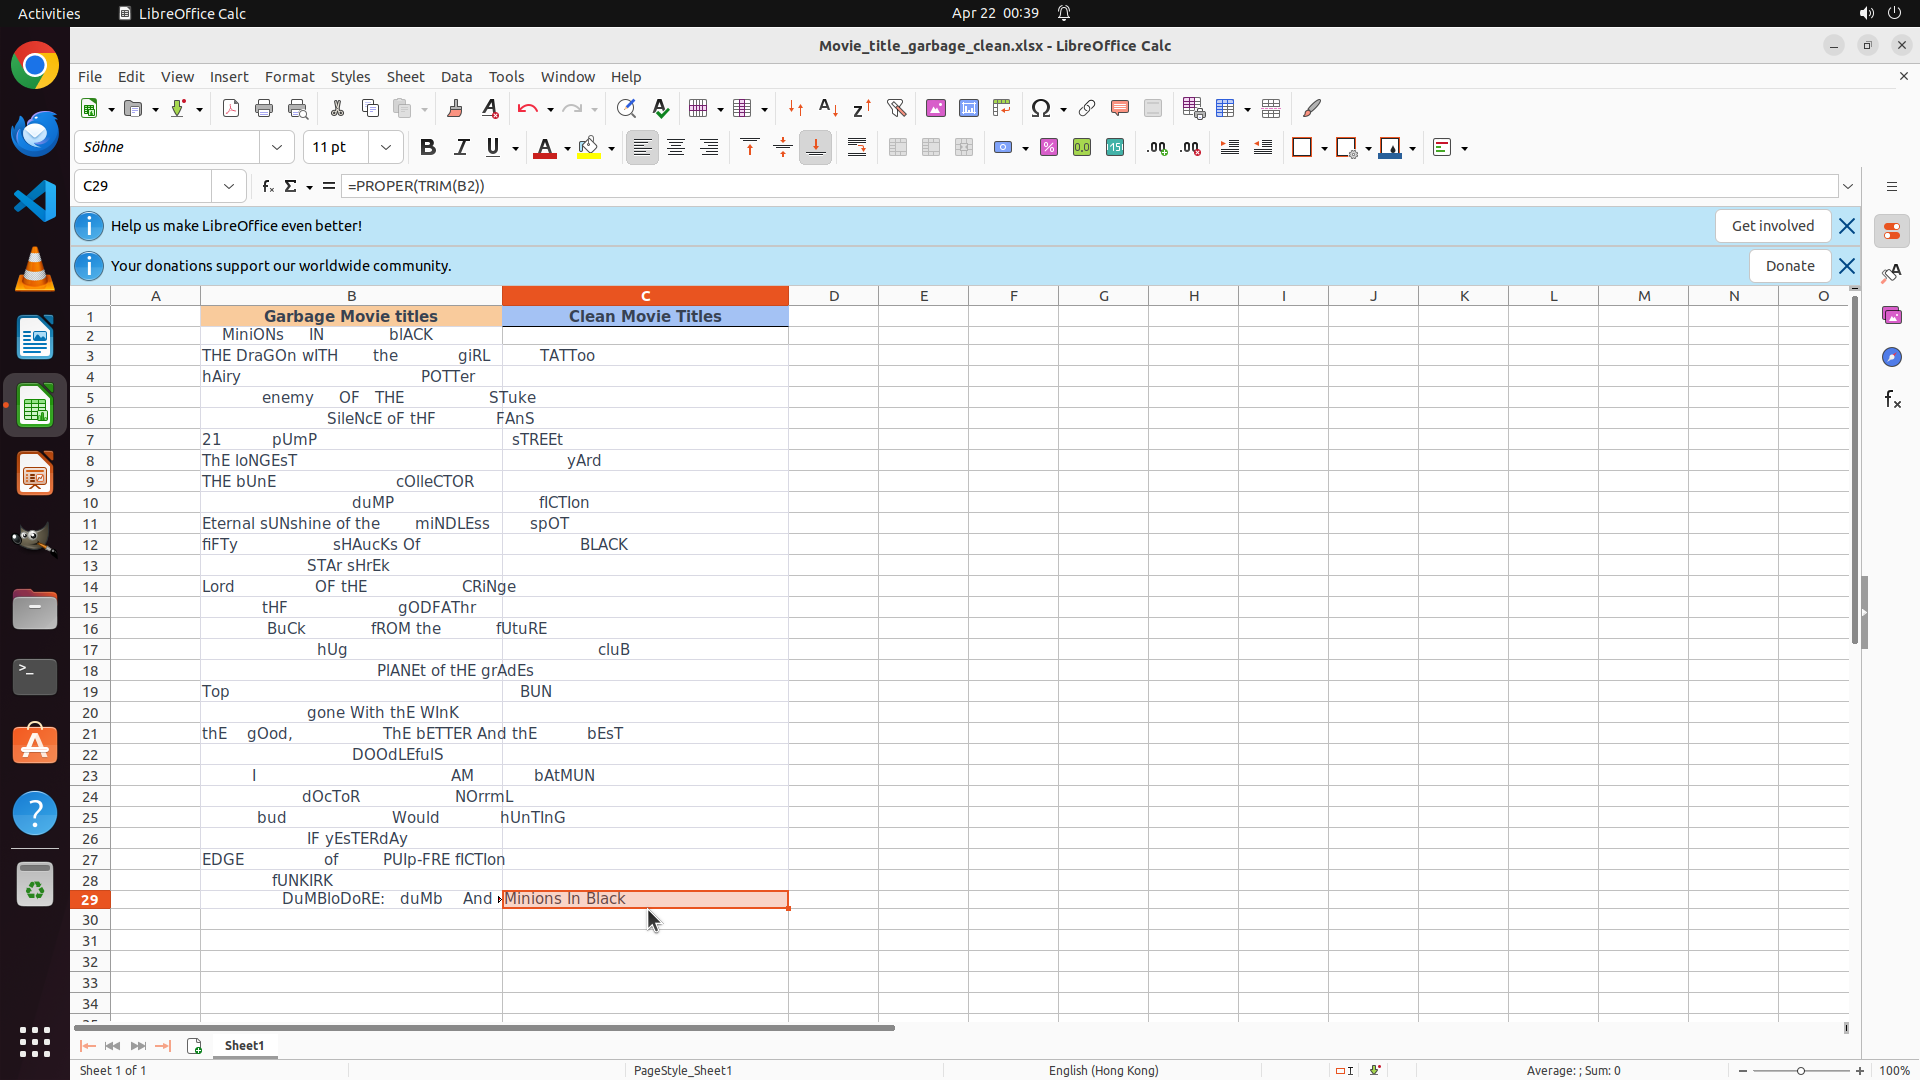Click the zoom slider in status bar
This screenshot has height=1080, width=1920.
coord(1800,1070)
